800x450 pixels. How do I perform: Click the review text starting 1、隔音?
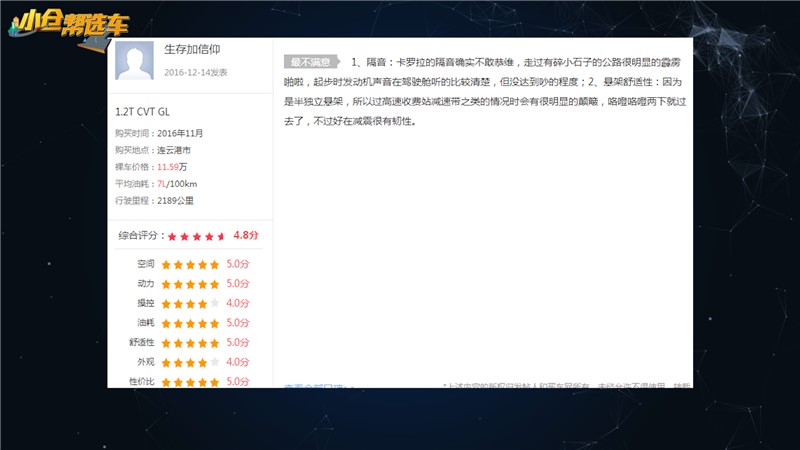pos(485,92)
